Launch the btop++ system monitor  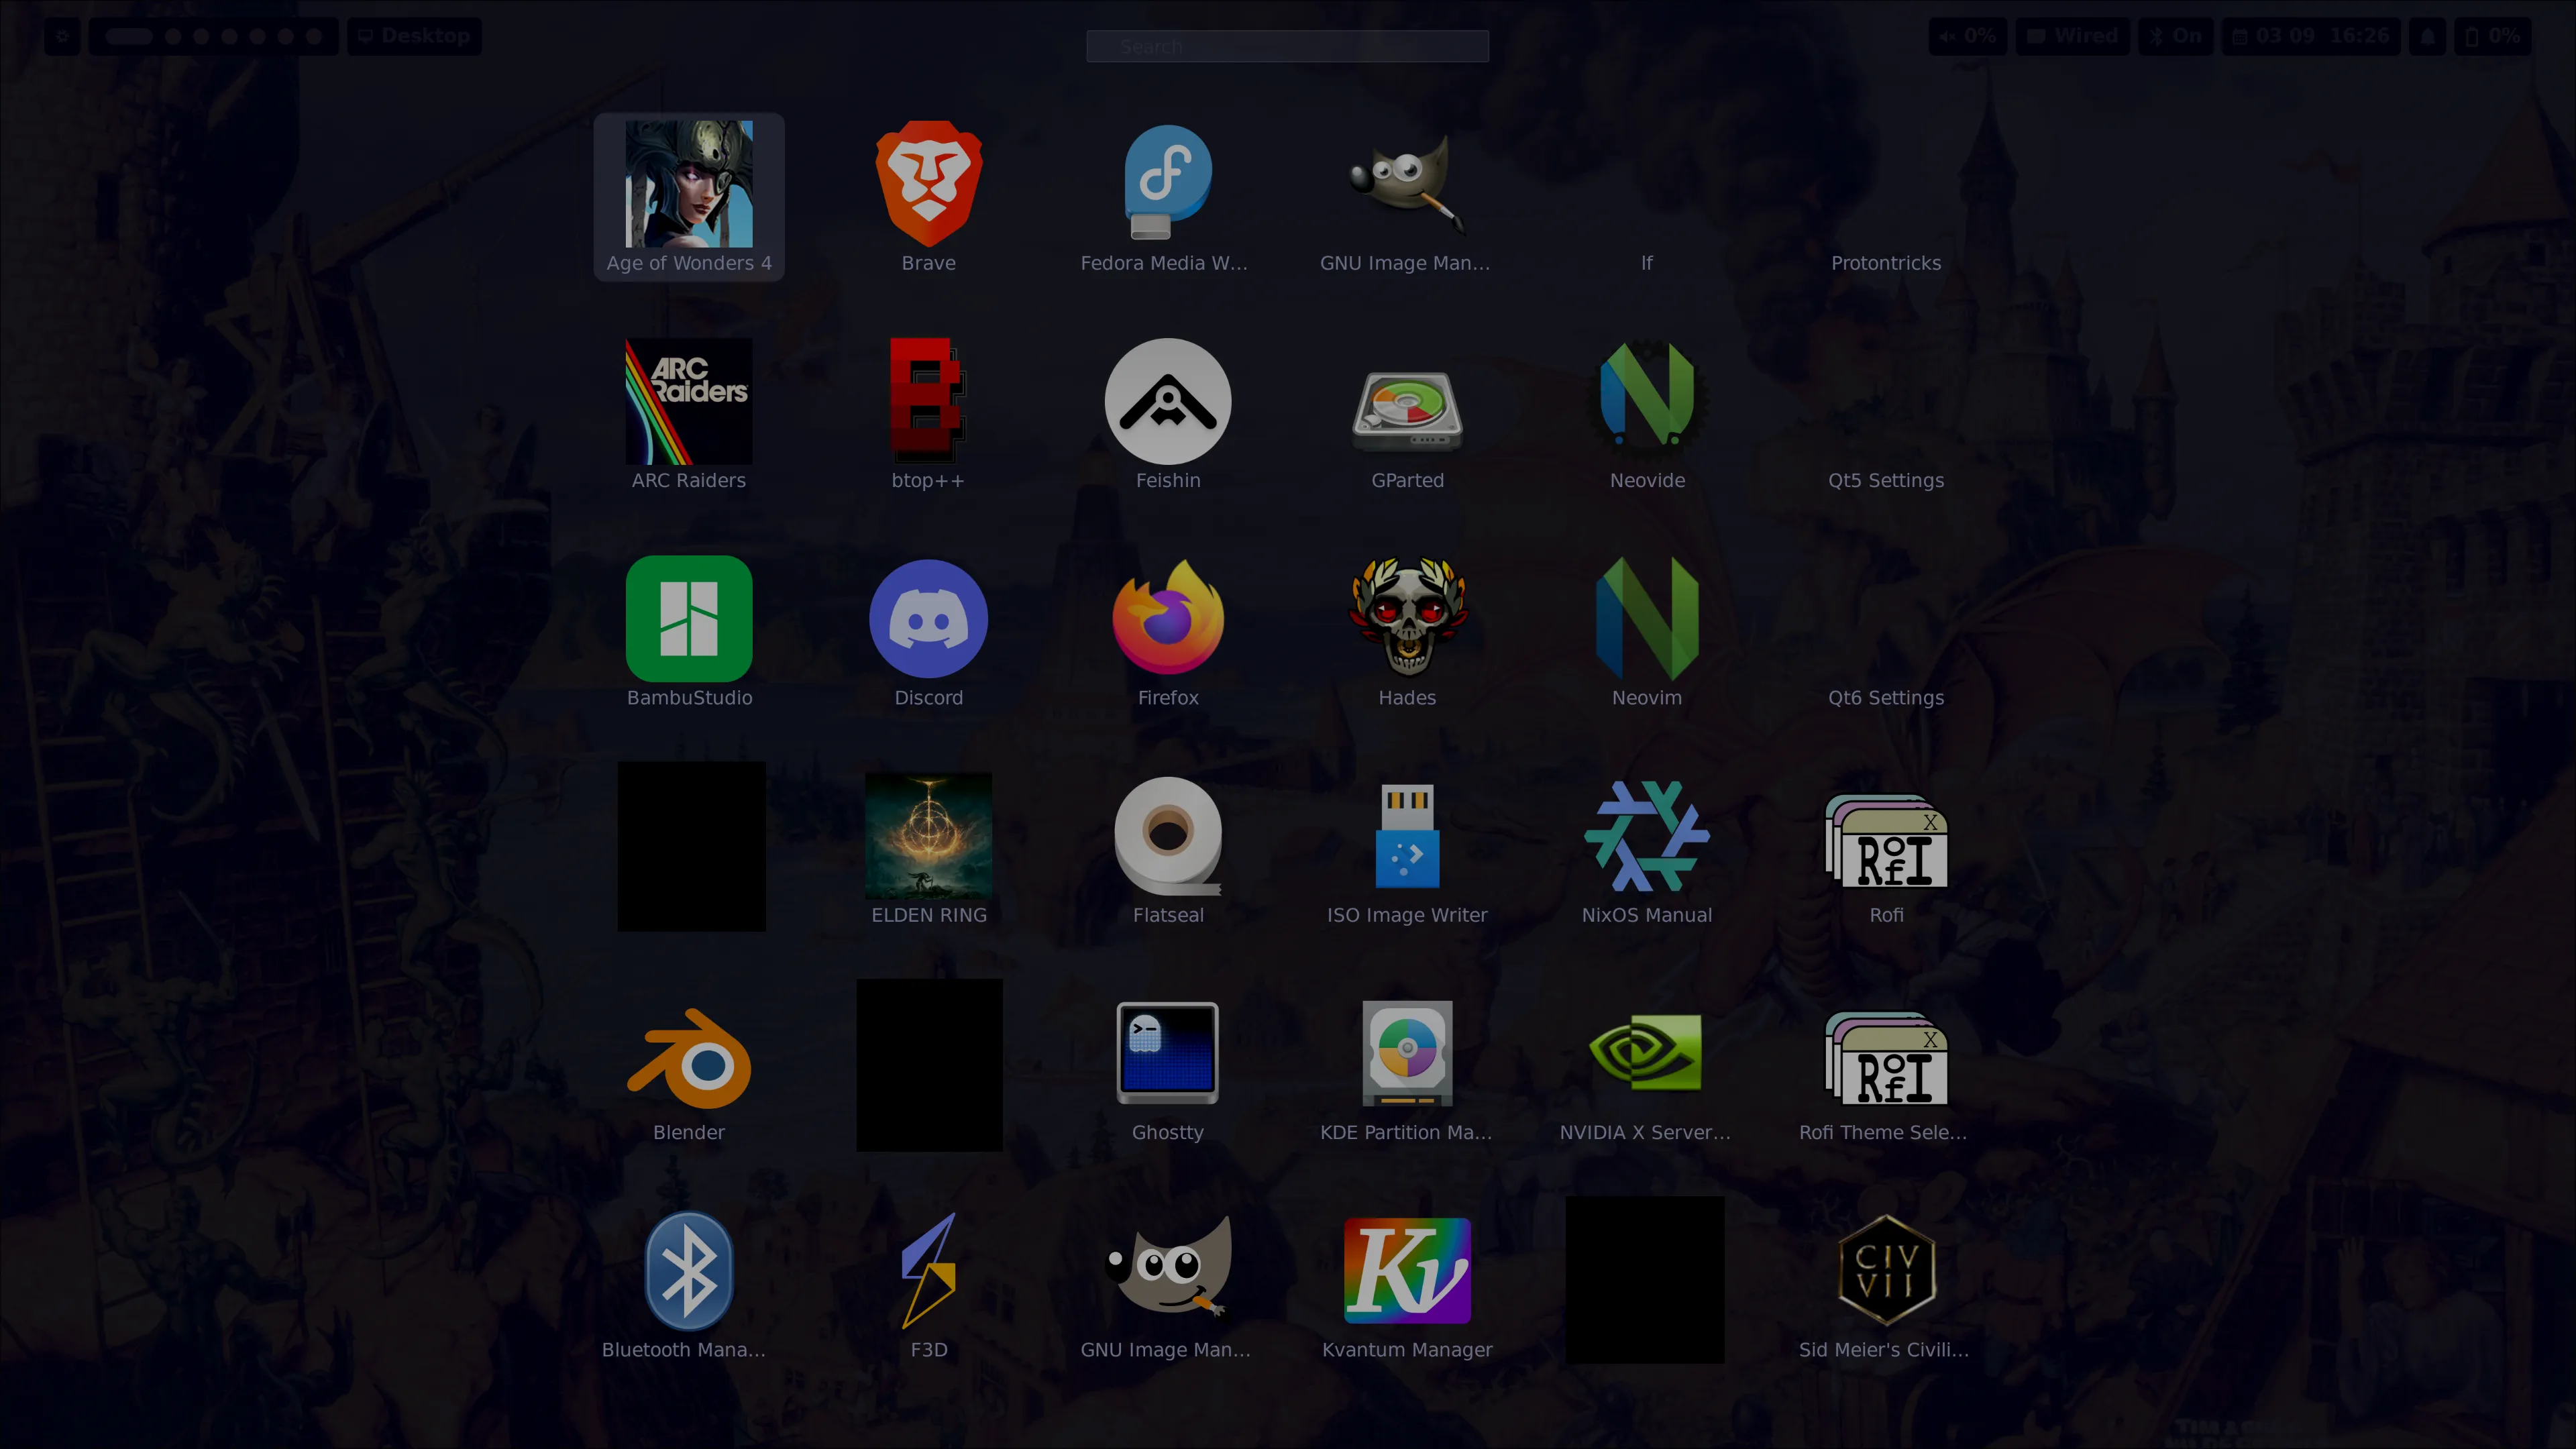(928, 402)
